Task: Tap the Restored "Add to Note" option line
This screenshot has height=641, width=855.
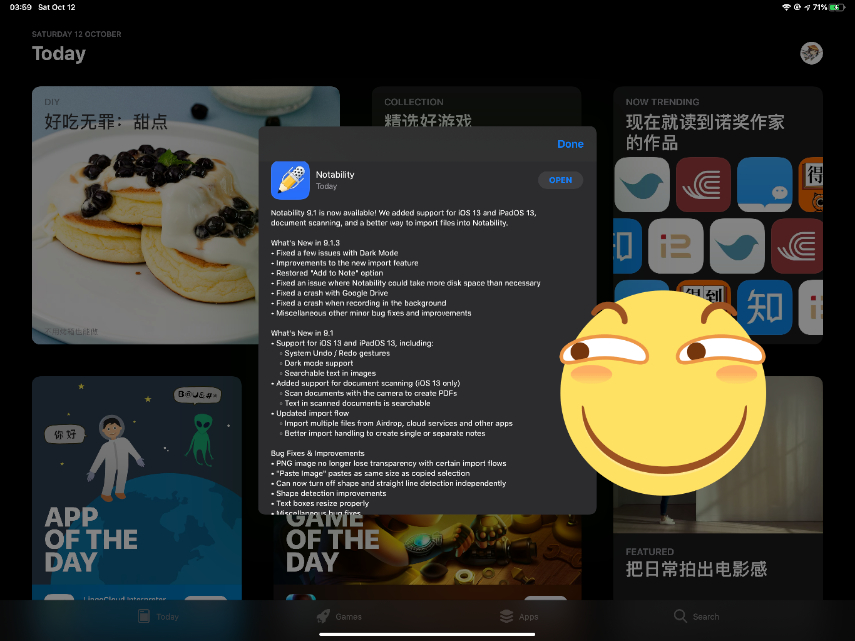Action: 327,273
